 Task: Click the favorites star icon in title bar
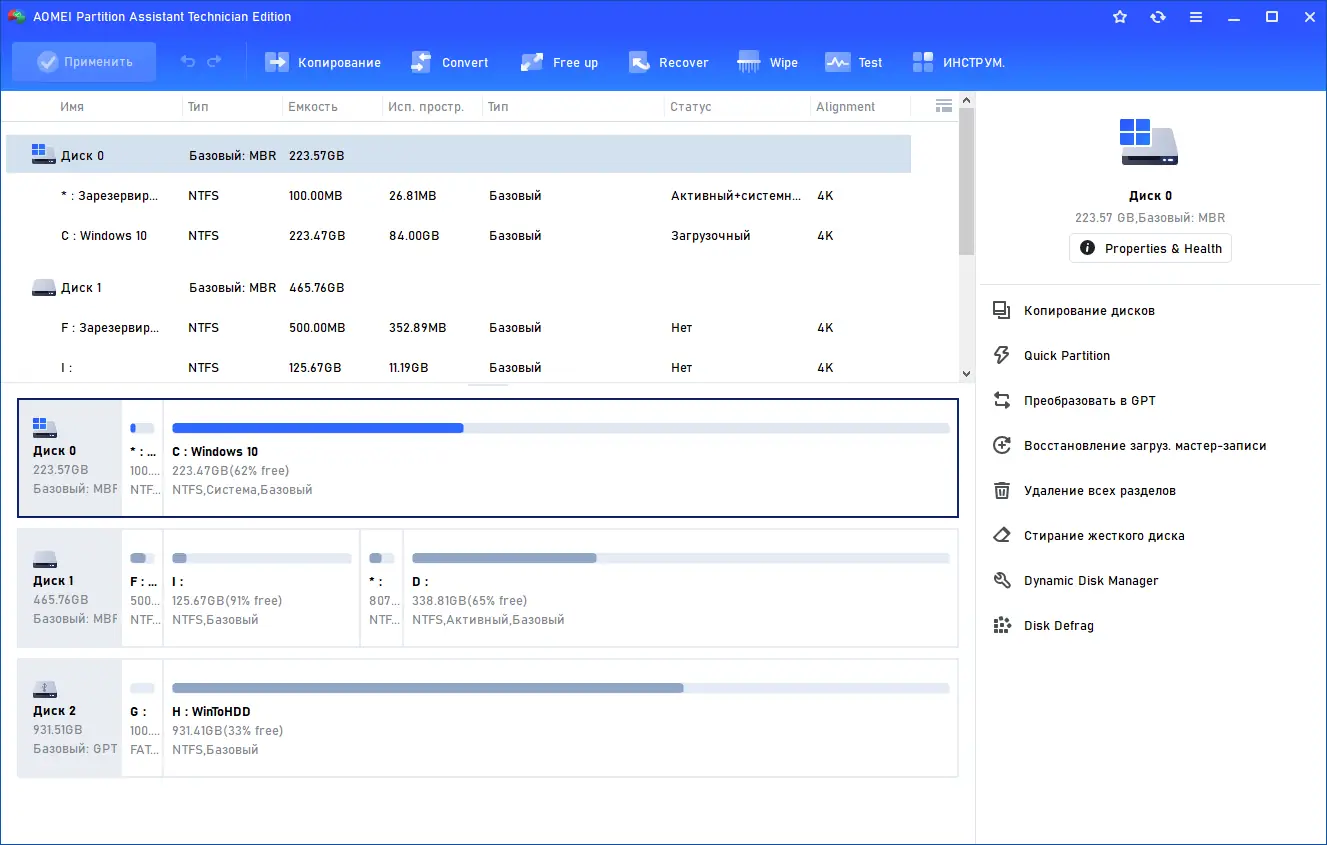tap(1120, 17)
